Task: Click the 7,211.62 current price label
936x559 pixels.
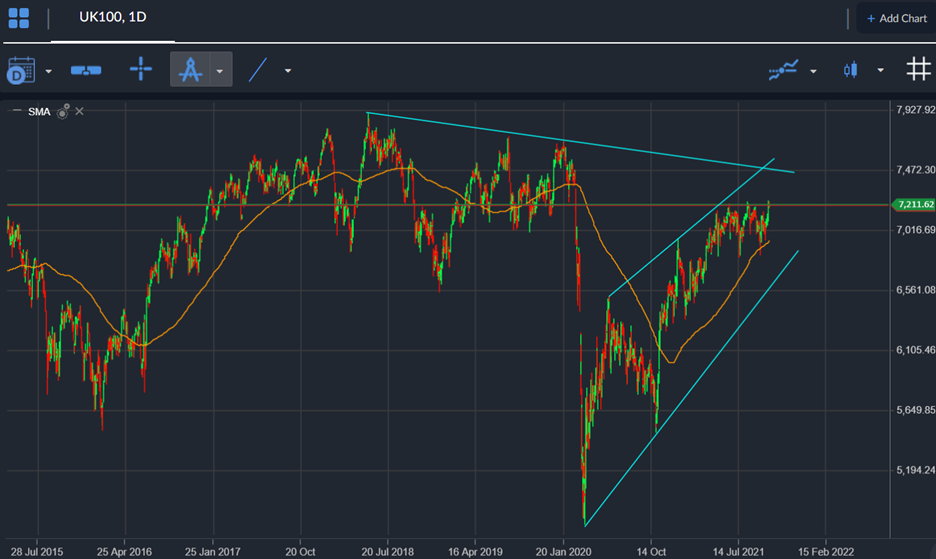Action: 914,205
